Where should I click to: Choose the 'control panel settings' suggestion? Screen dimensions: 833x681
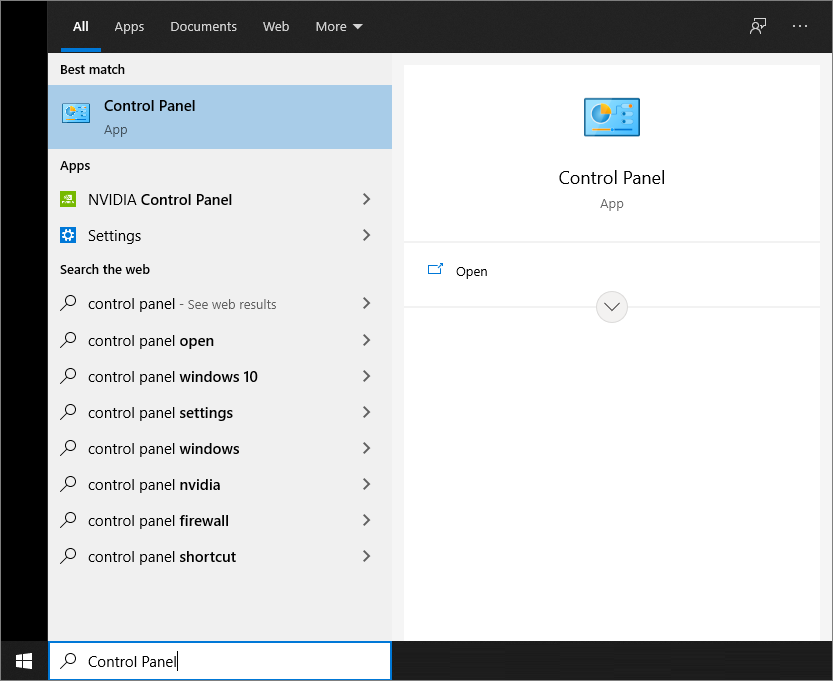pos(220,412)
